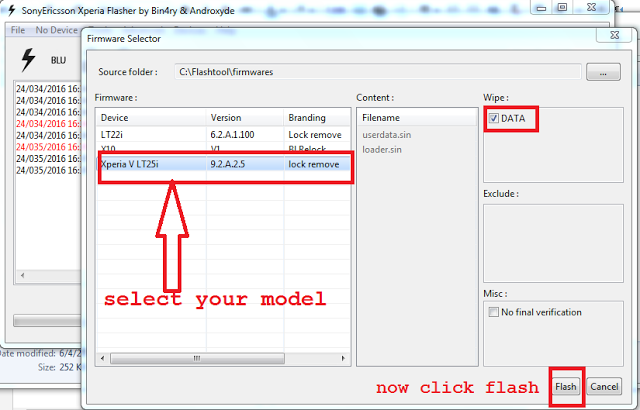Open File menu in Flasher window
Image resolution: width=640 pixels, height=410 pixels.
point(18,30)
